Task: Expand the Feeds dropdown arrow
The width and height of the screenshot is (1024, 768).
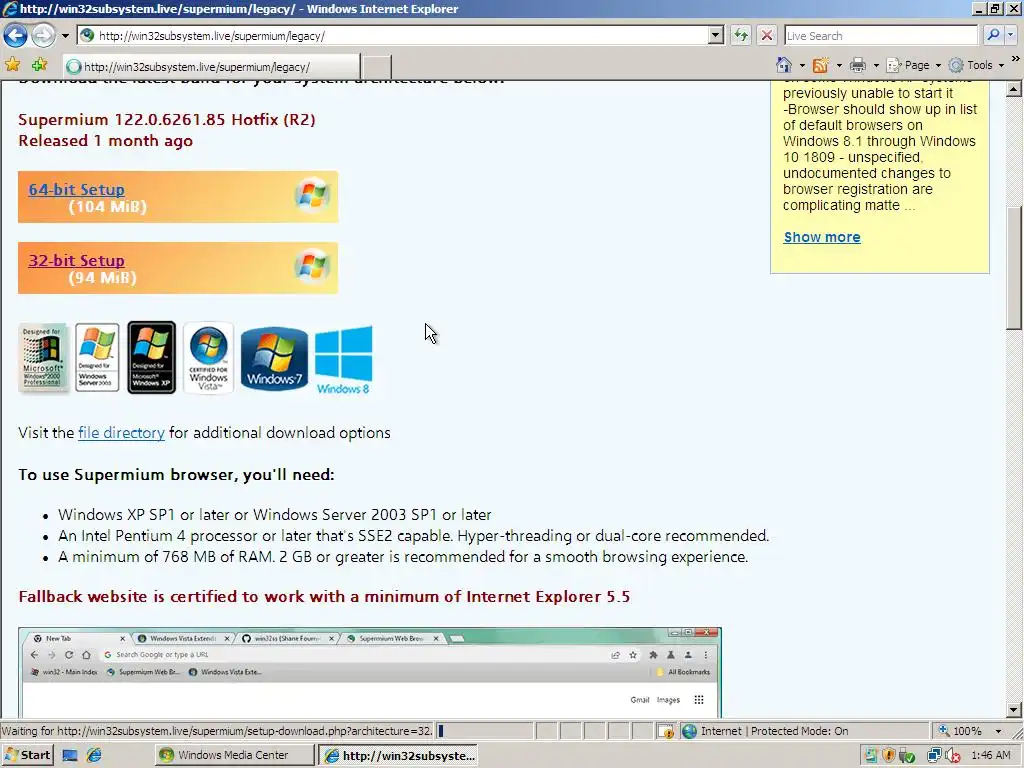Action: click(x=839, y=65)
